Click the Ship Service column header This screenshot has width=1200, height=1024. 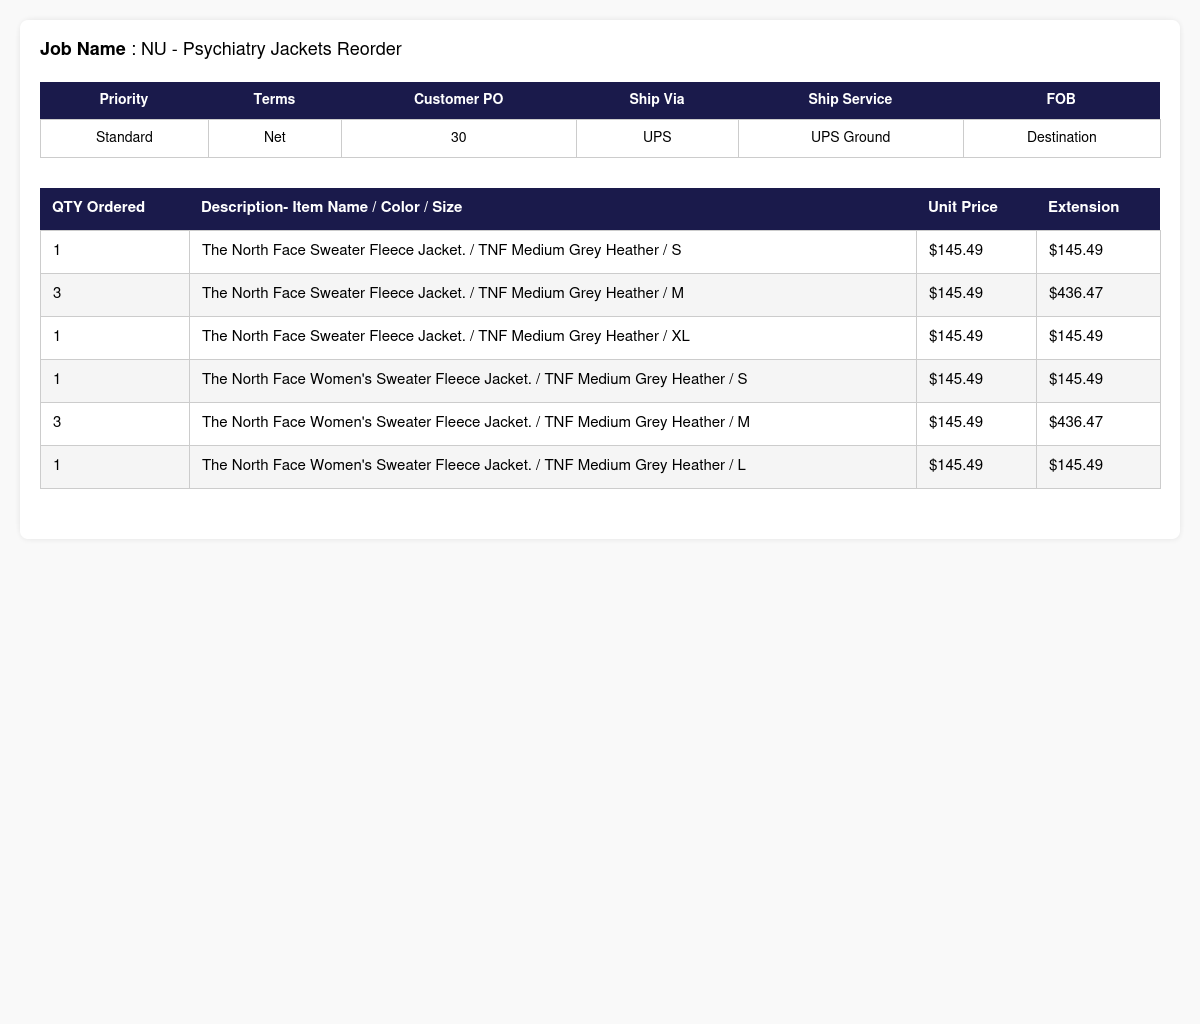click(x=850, y=100)
